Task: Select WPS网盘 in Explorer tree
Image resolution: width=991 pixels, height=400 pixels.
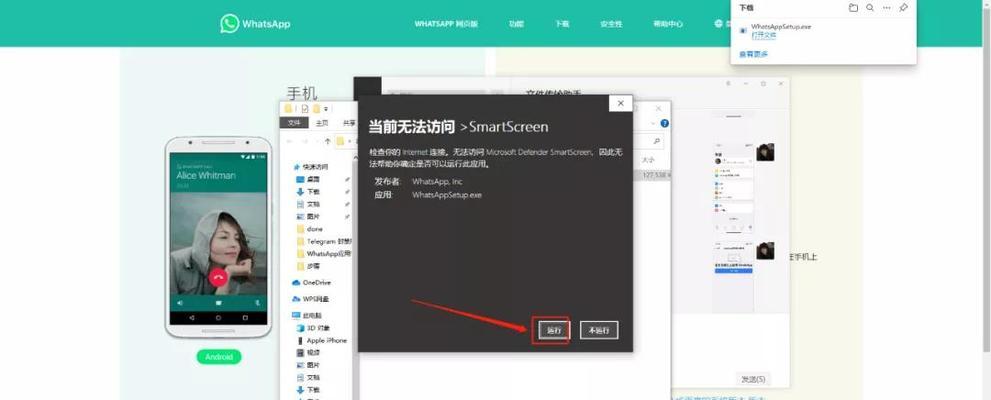Action: [x=311, y=299]
